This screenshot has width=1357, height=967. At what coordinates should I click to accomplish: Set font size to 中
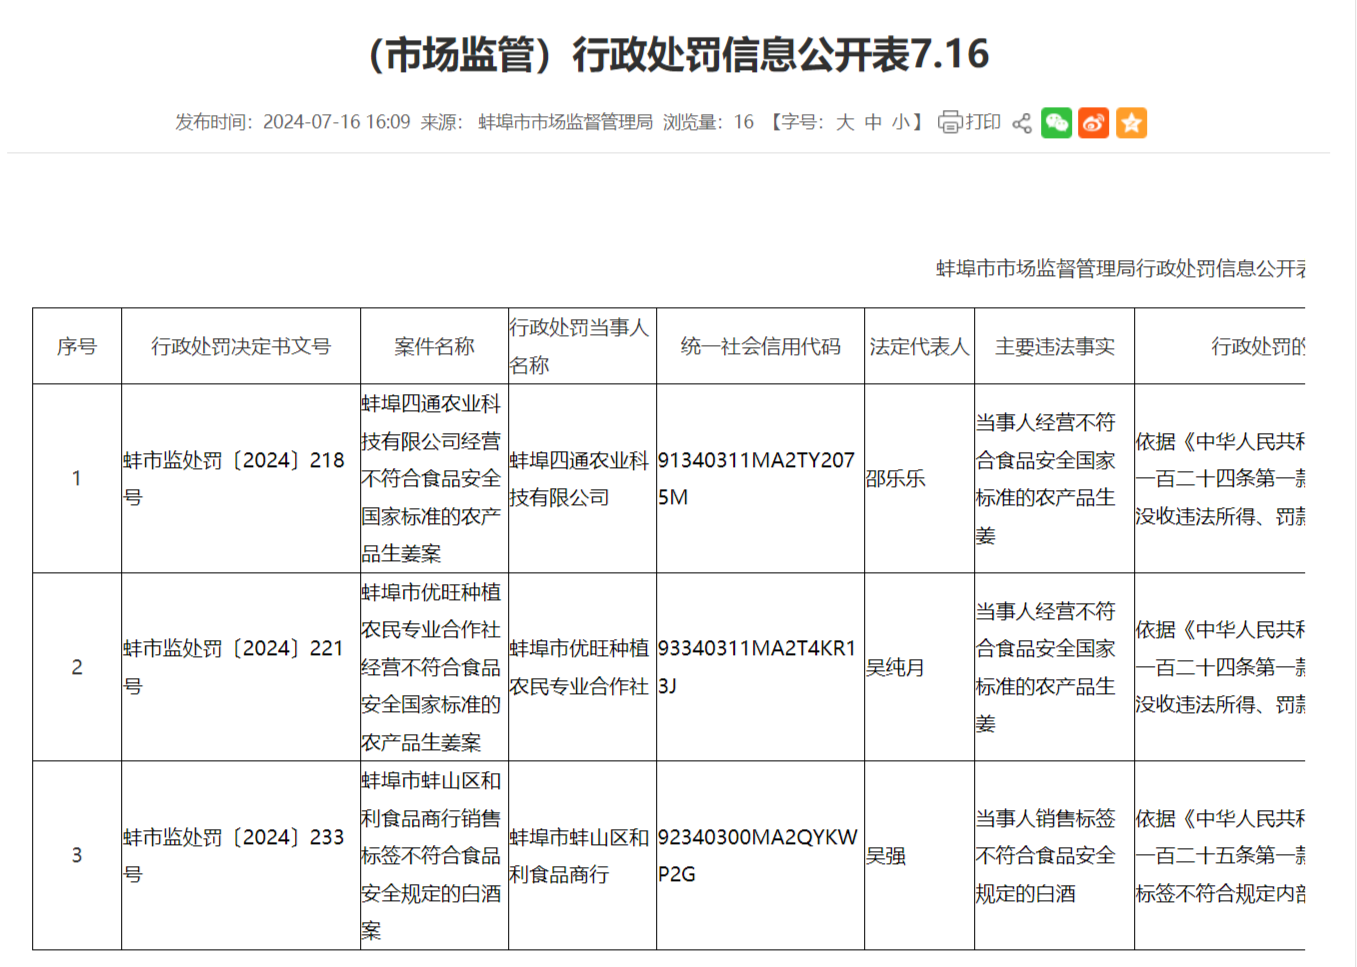(x=873, y=122)
